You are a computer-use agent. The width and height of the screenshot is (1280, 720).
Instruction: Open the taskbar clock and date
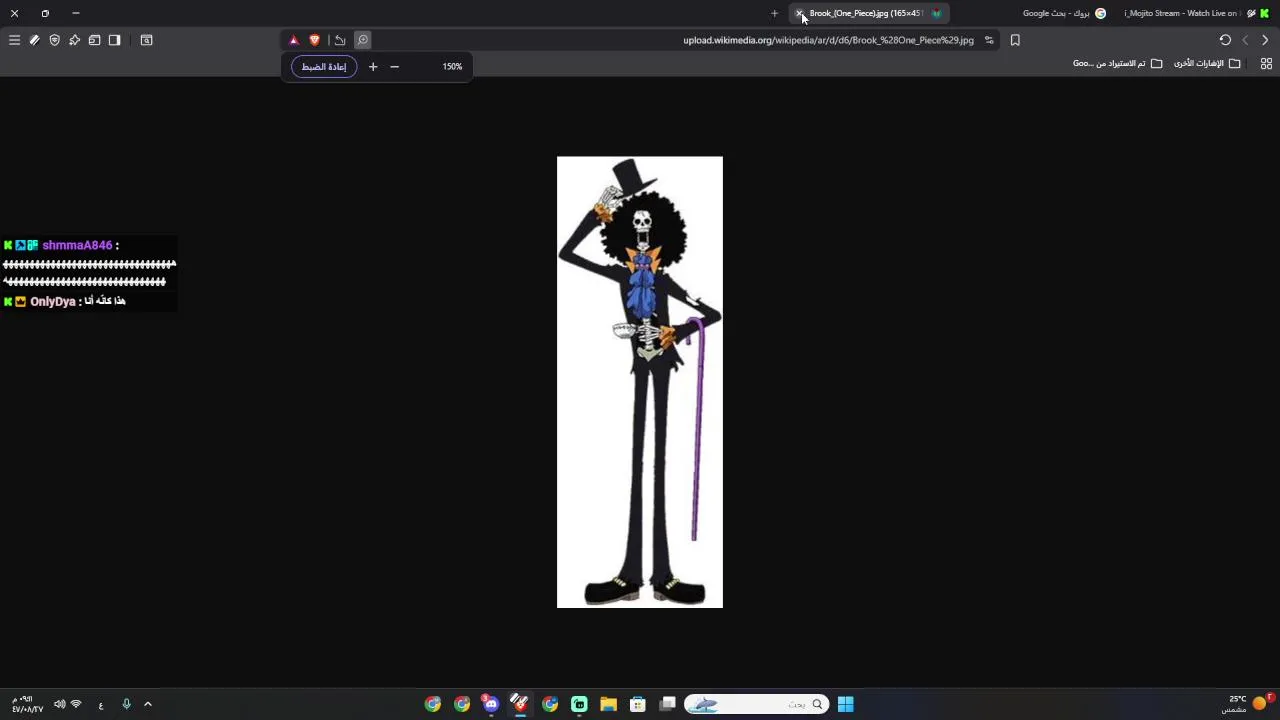click(x=27, y=704)
